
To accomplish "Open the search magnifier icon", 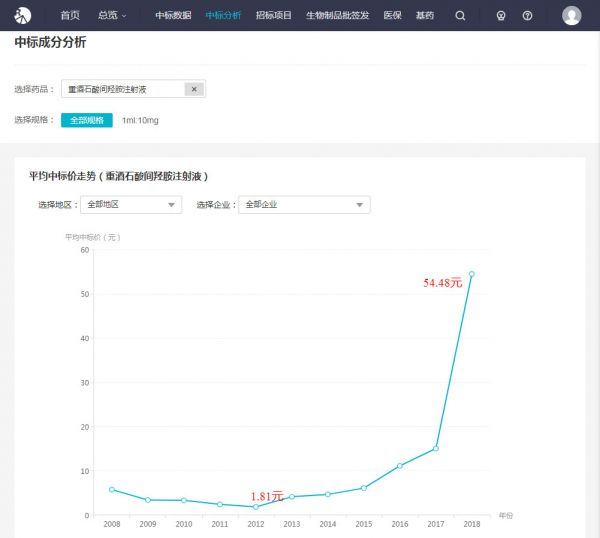I will click(x=460, y=16).
